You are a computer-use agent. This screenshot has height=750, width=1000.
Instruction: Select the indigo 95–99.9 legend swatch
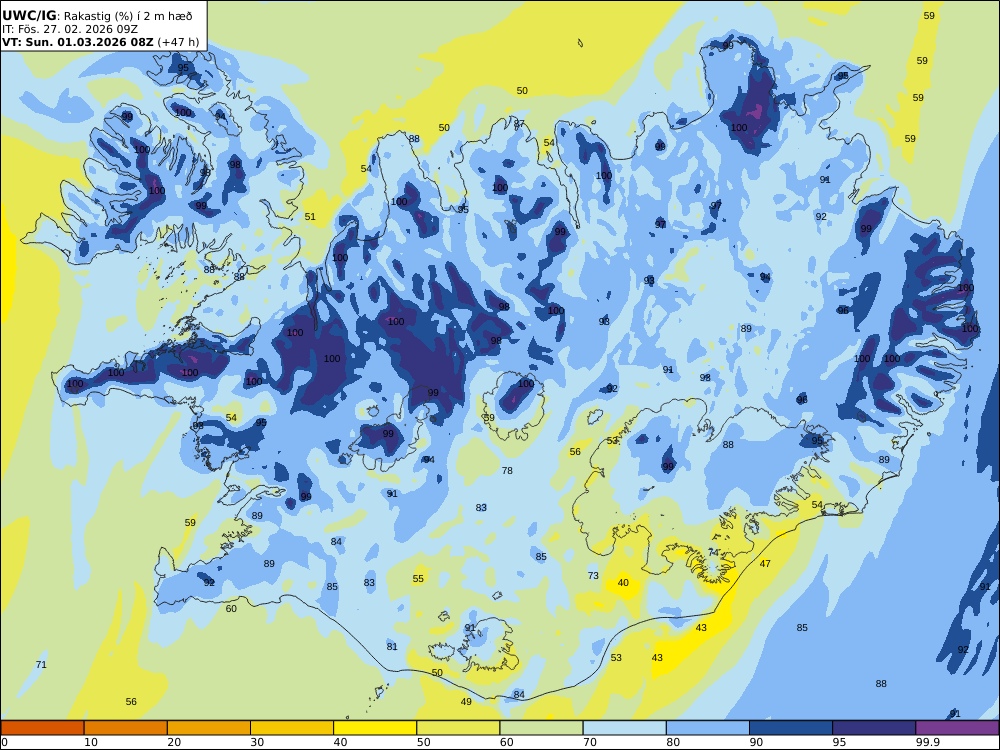tap(874, 728)
